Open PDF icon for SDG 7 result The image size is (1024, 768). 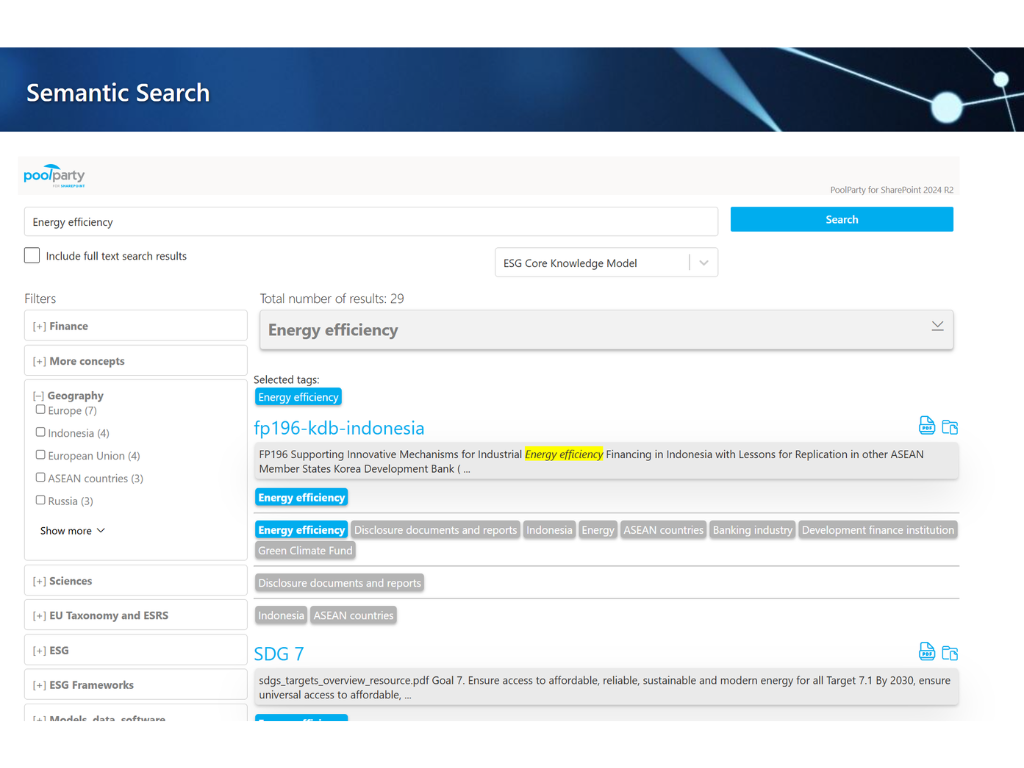pyautogui.click(x=927, y=652)
